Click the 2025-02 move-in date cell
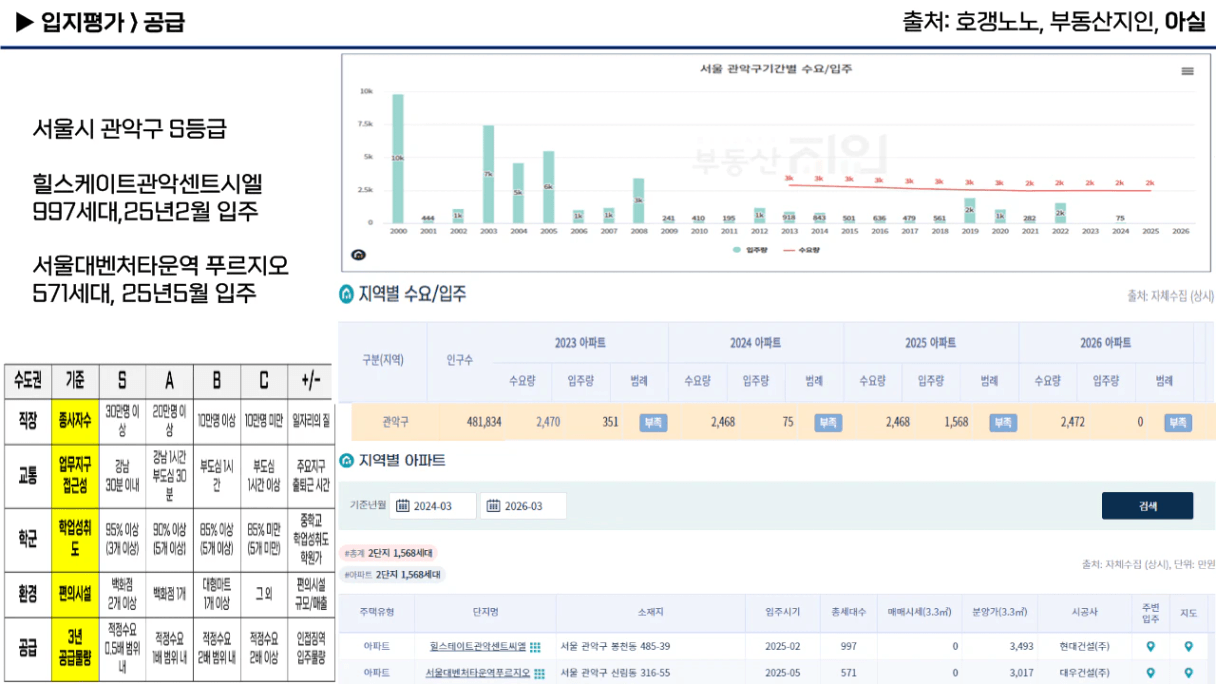Image resolution: width=1216 pixels, height=684 pixels. click(782, 646)
